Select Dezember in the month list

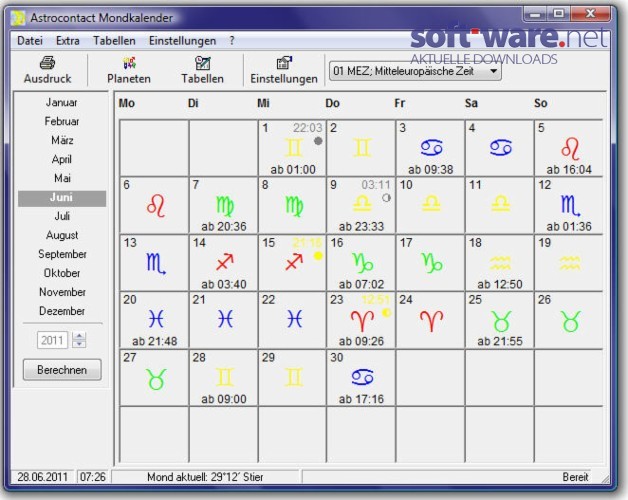62,311
